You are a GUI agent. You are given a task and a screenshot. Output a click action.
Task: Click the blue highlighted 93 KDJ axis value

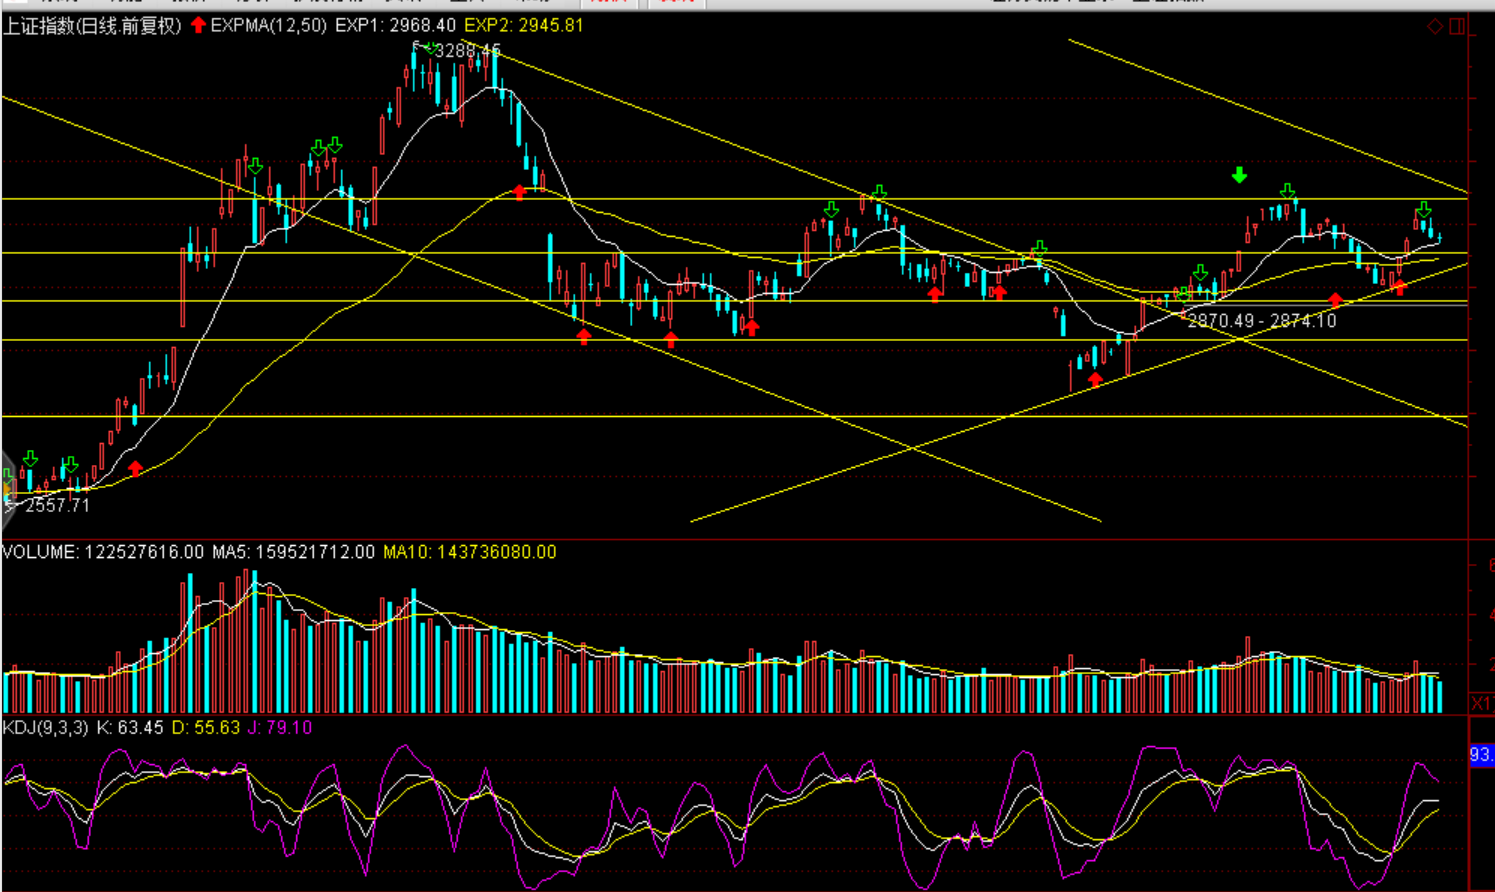tap(1481, 755)
